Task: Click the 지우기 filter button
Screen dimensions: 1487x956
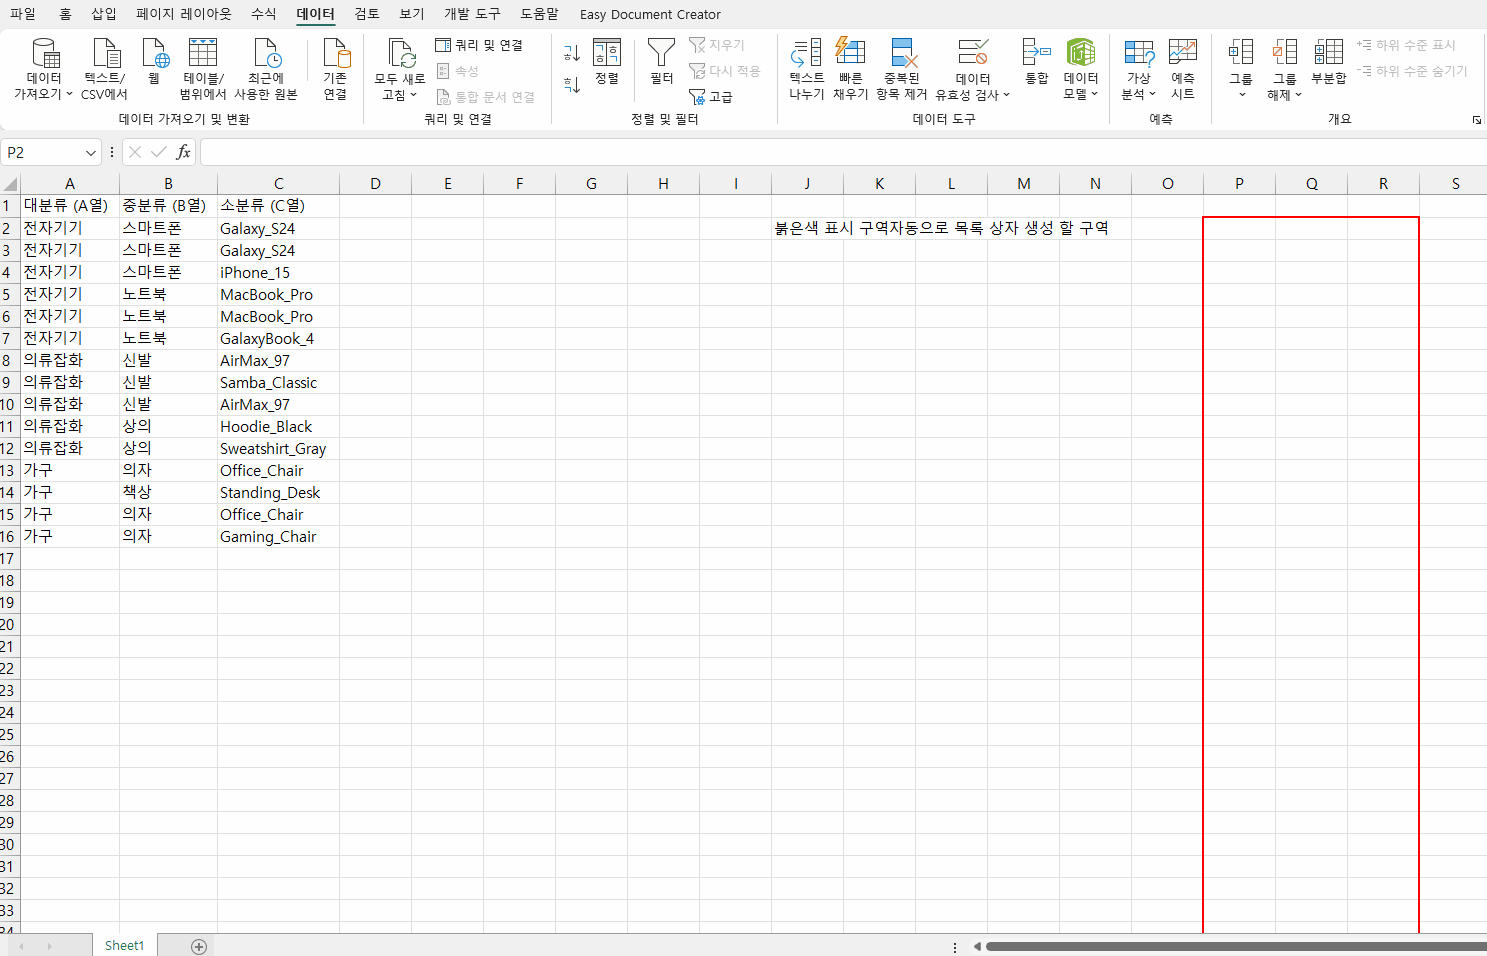Action: [x=717, y=45]
